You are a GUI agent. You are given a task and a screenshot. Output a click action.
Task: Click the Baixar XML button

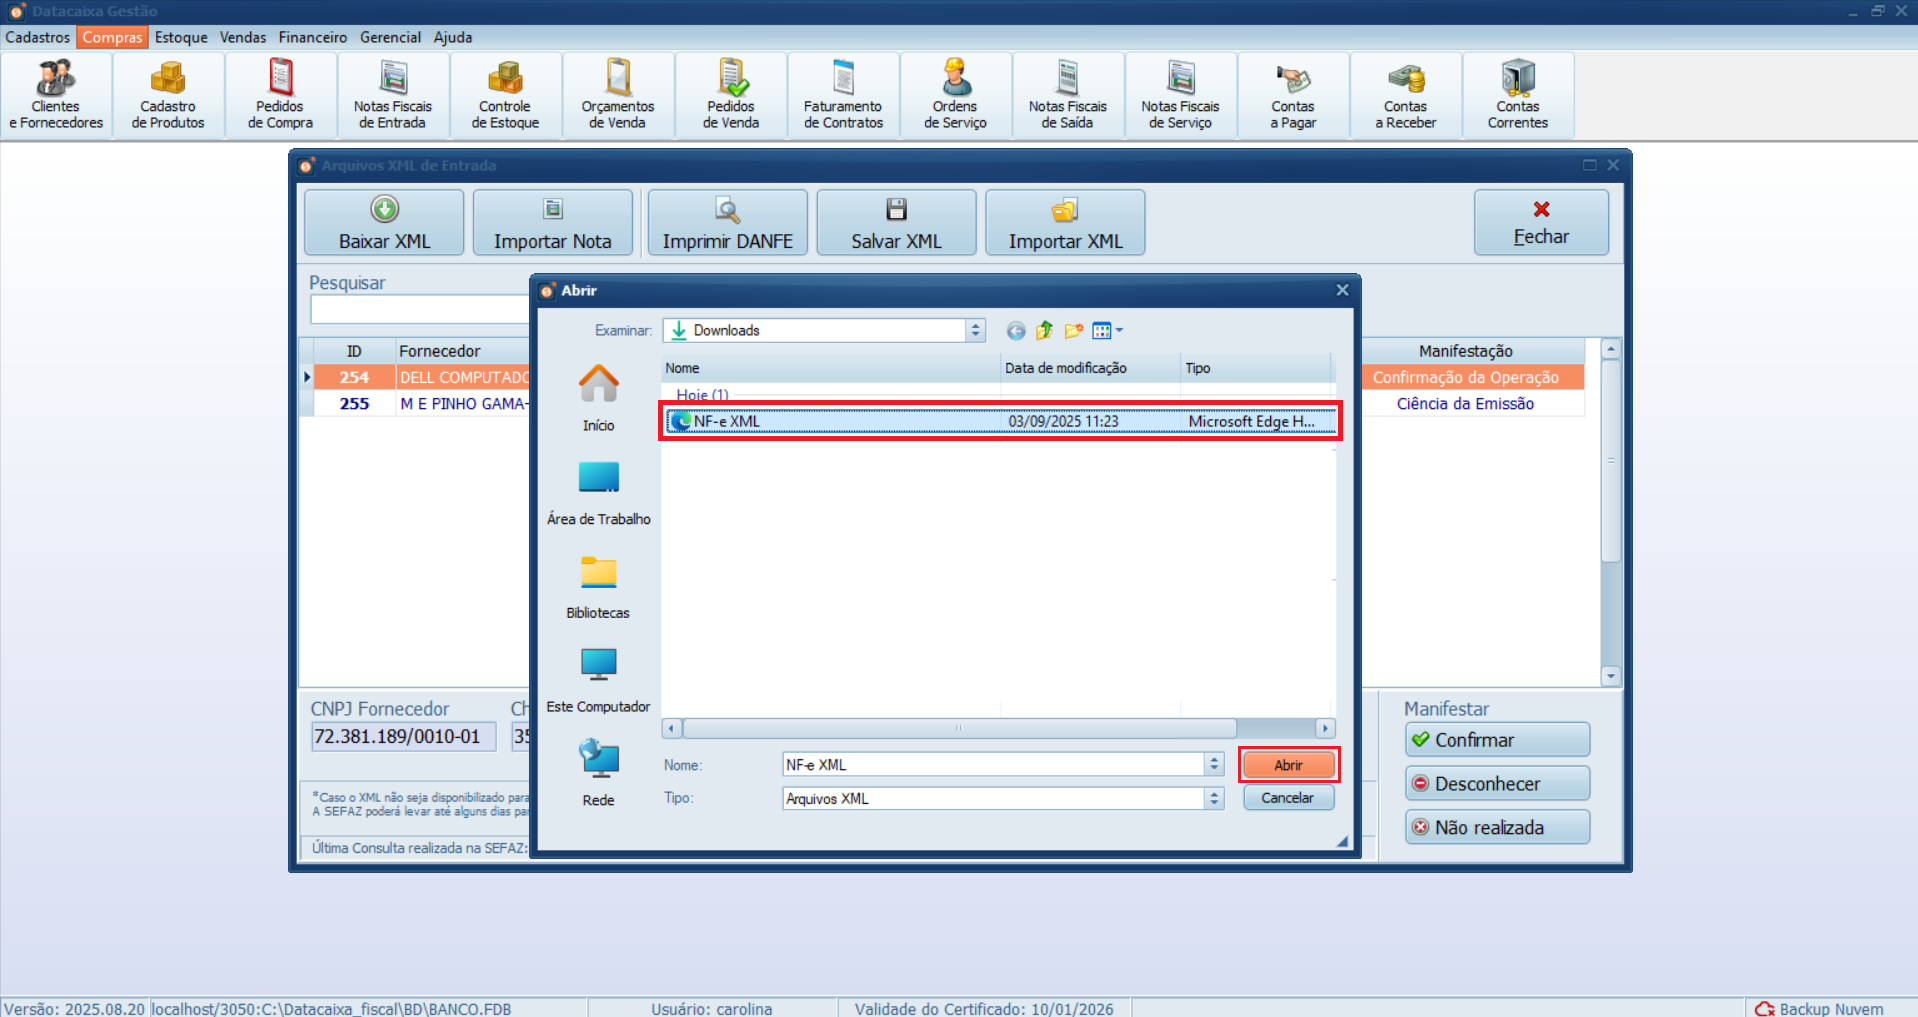coord(383,221)
